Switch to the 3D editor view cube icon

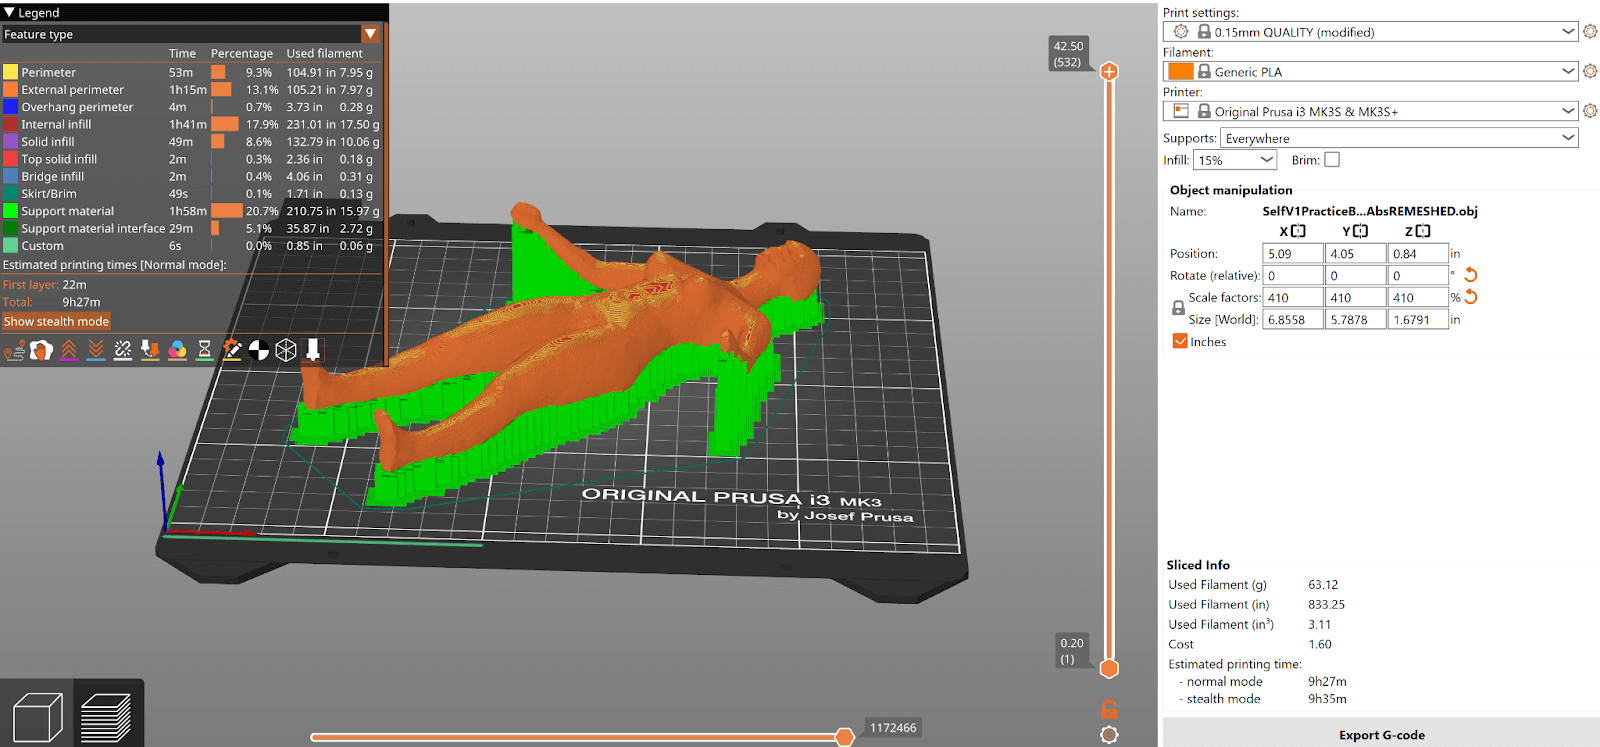37,718
